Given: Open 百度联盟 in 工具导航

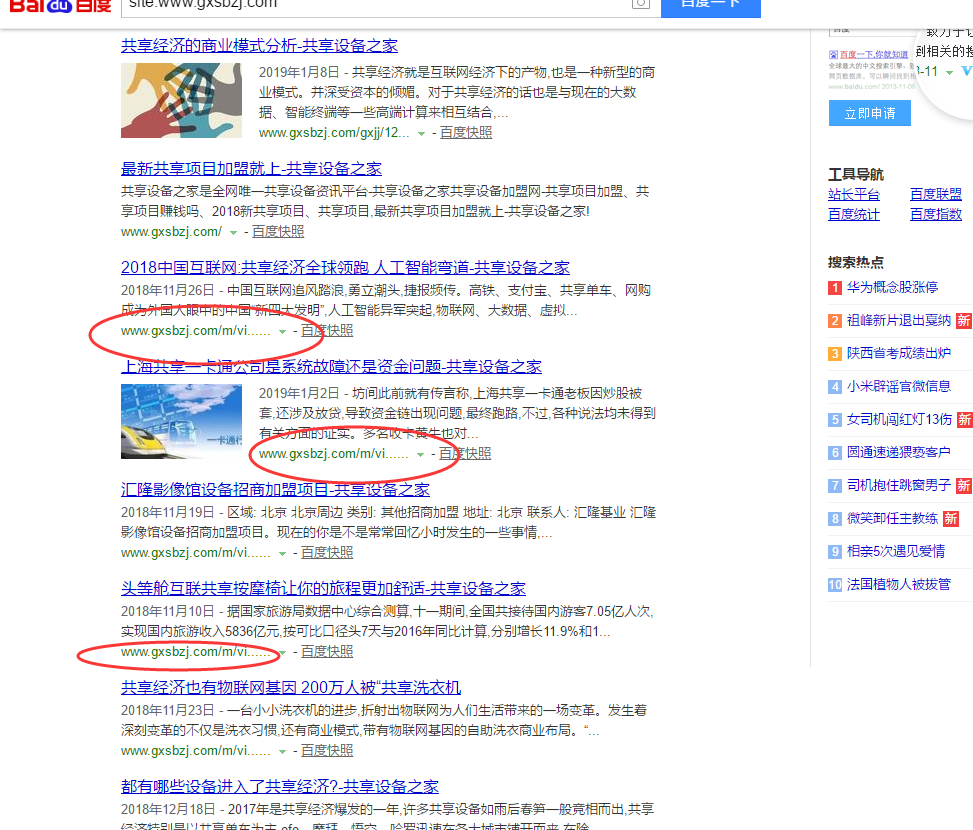Looking at the screenshot, I should (936, 195).
